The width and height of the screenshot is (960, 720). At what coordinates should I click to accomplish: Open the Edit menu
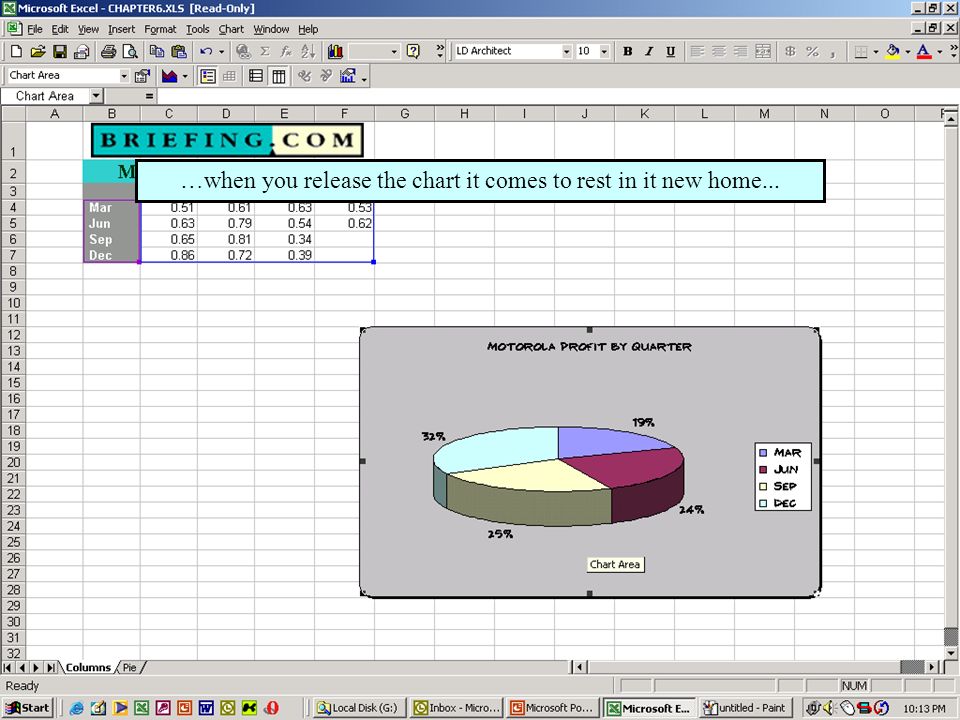(60, 29)
